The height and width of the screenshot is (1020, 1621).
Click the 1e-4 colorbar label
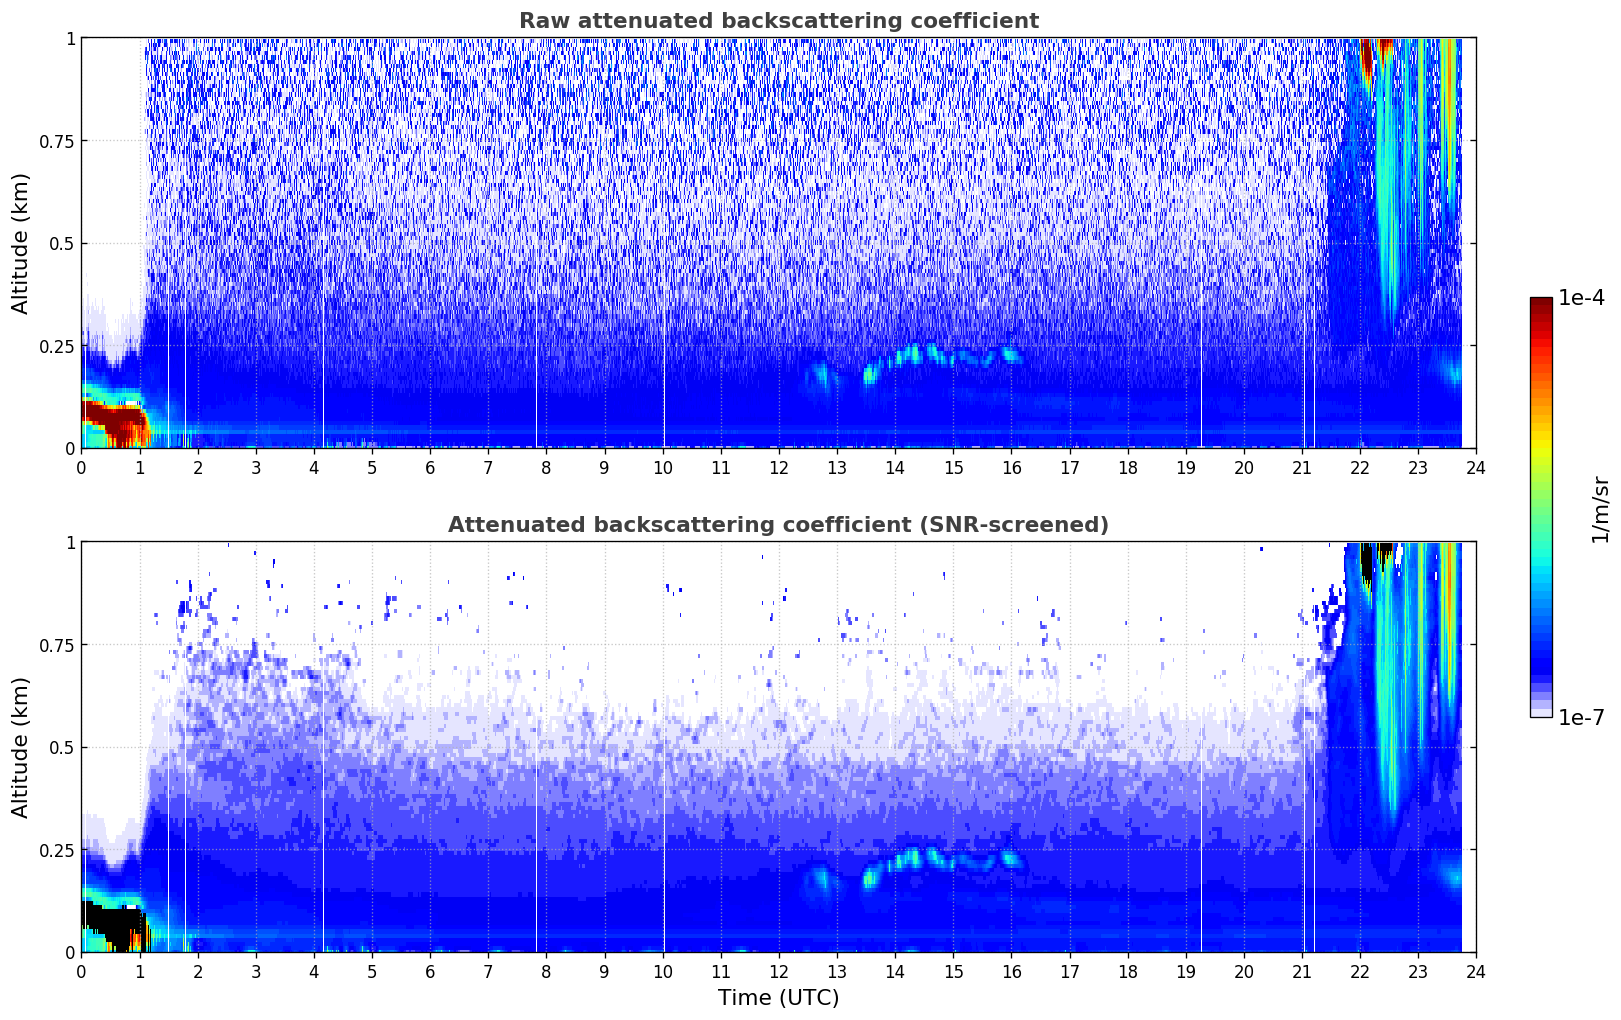tap(1581, 298)
